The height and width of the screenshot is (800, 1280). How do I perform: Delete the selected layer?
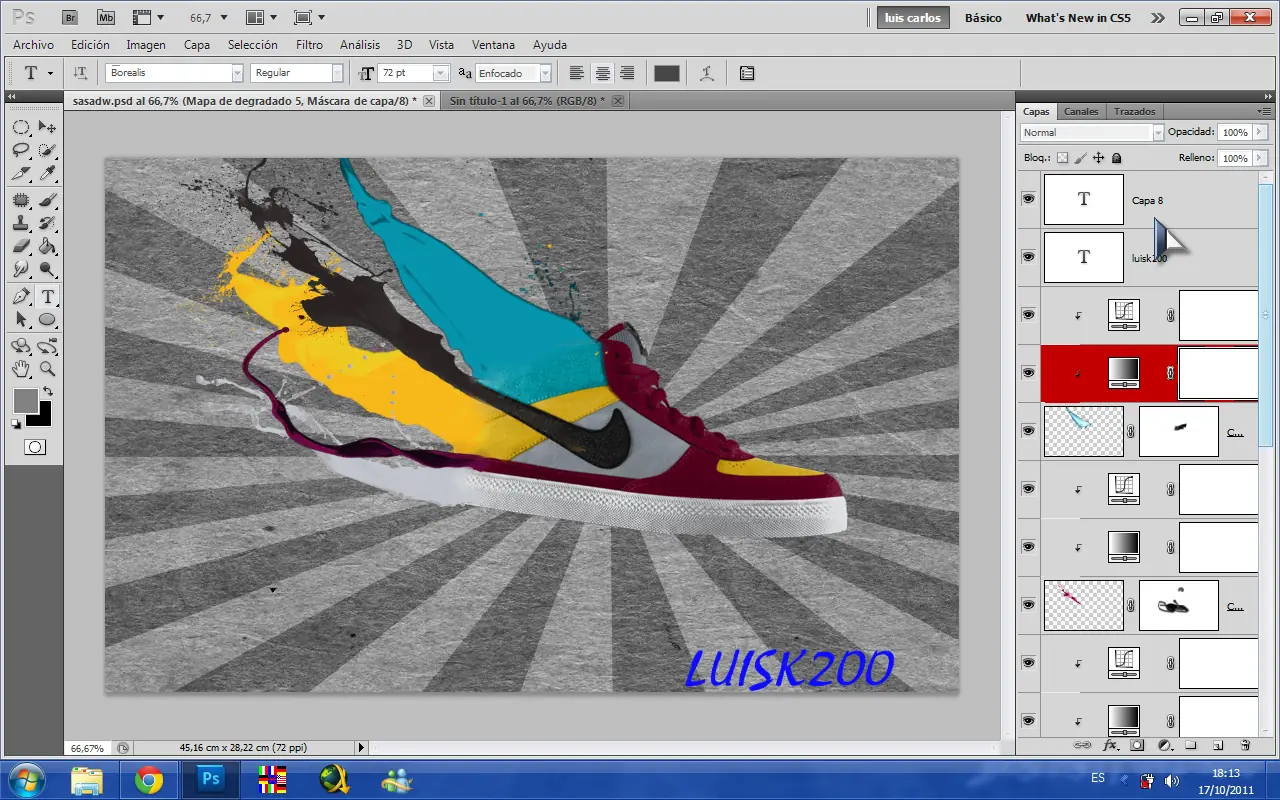click(x=1245, y=745)
